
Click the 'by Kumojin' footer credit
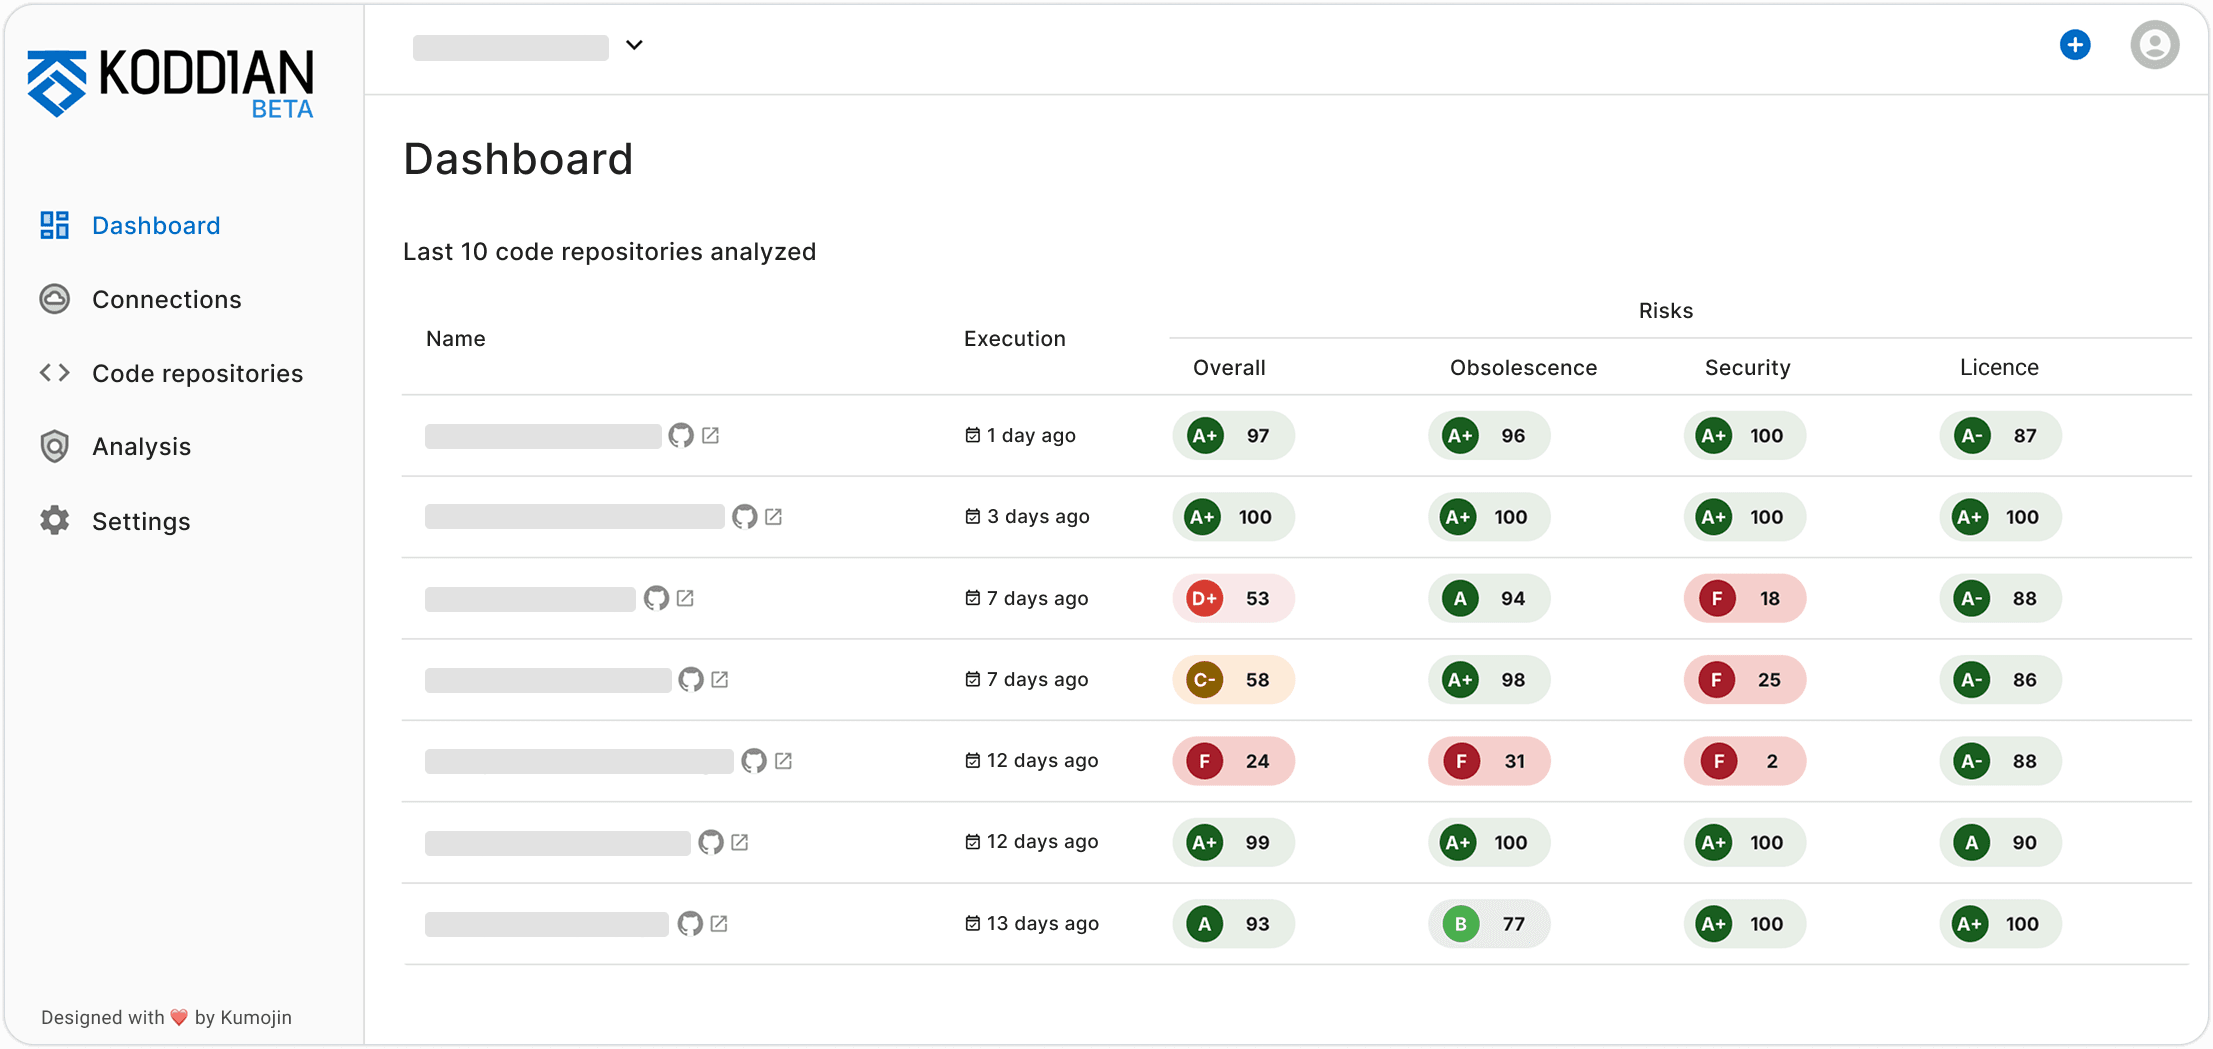tap(242, 1017)
